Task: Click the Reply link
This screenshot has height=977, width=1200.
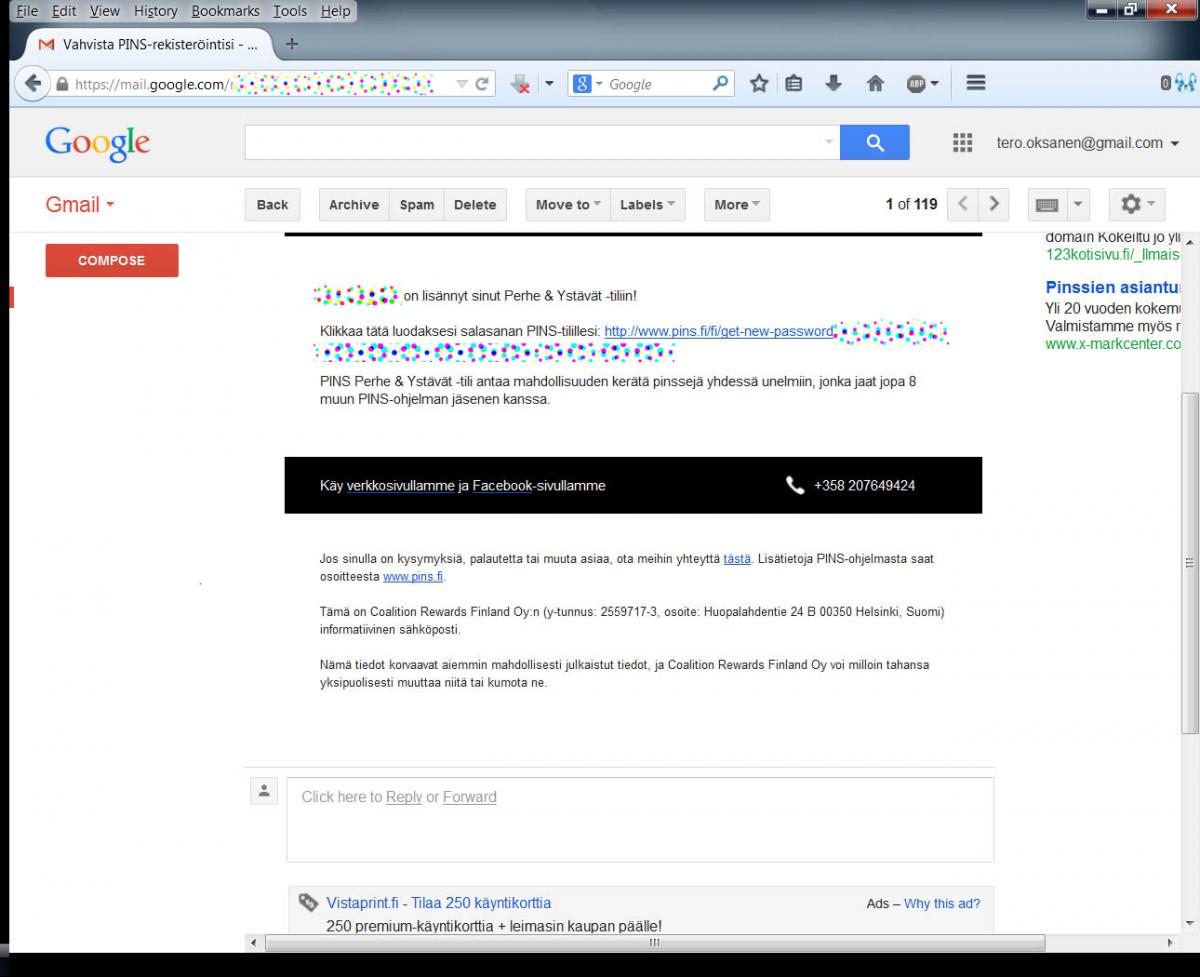Action: 404,797
